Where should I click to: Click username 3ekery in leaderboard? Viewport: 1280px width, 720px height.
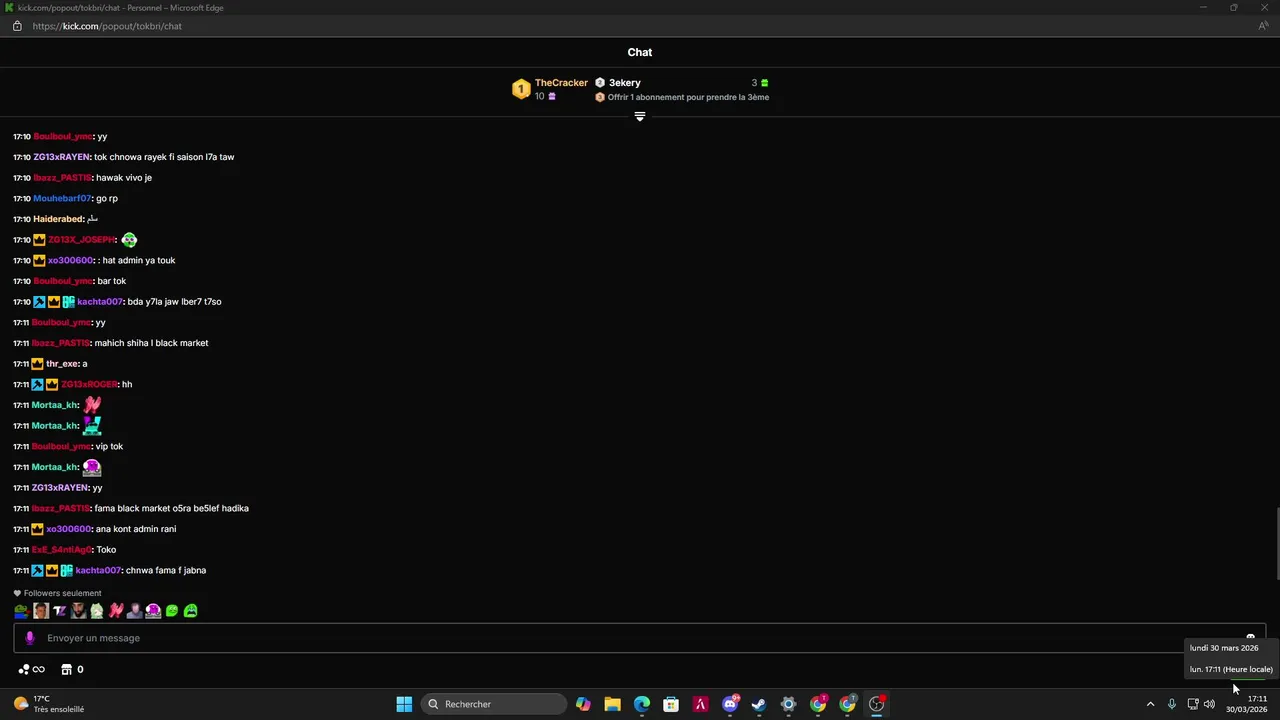click(x=625, y=83)
